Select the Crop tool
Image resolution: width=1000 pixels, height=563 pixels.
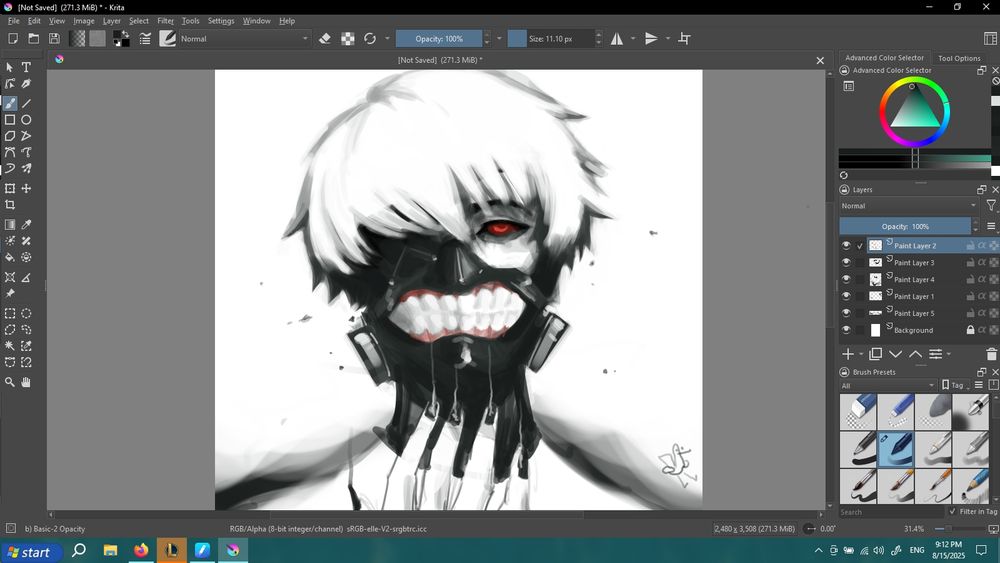pos(10,205)
